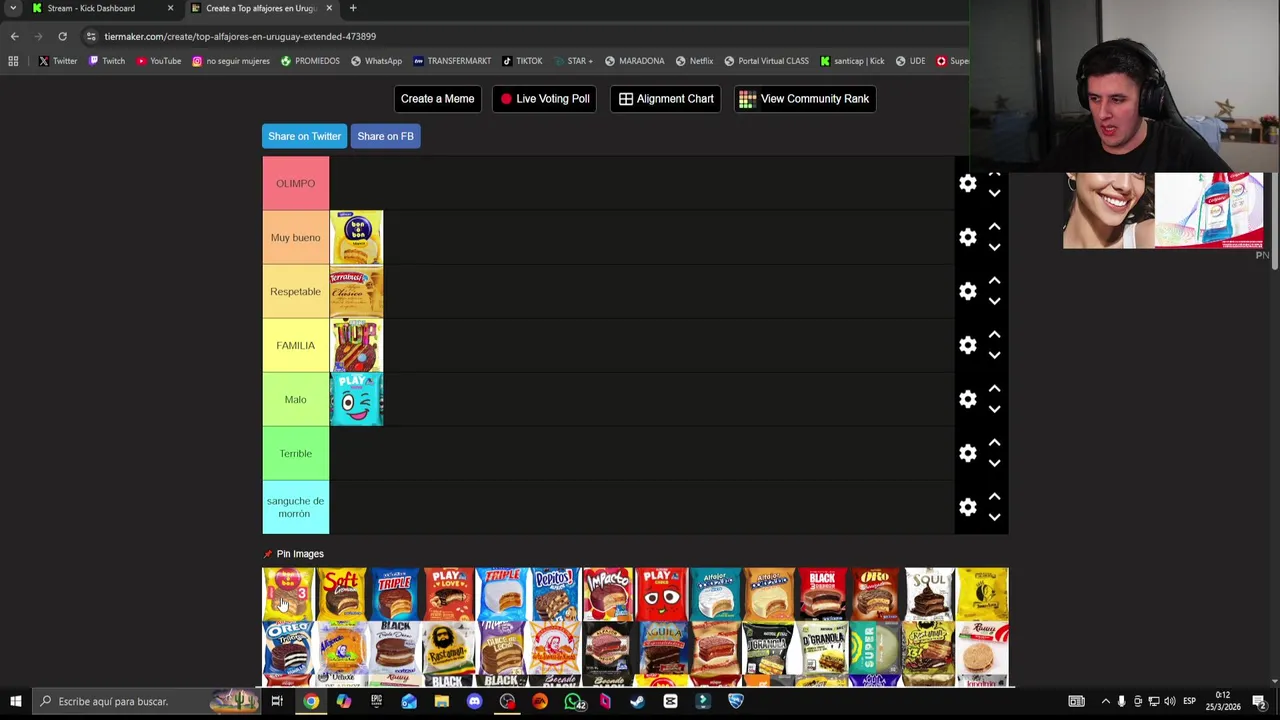The width and height of the screenshot is (1280, 720).
Task: Close the Kick Dashboard tab
Action: [x=170, y=8]
